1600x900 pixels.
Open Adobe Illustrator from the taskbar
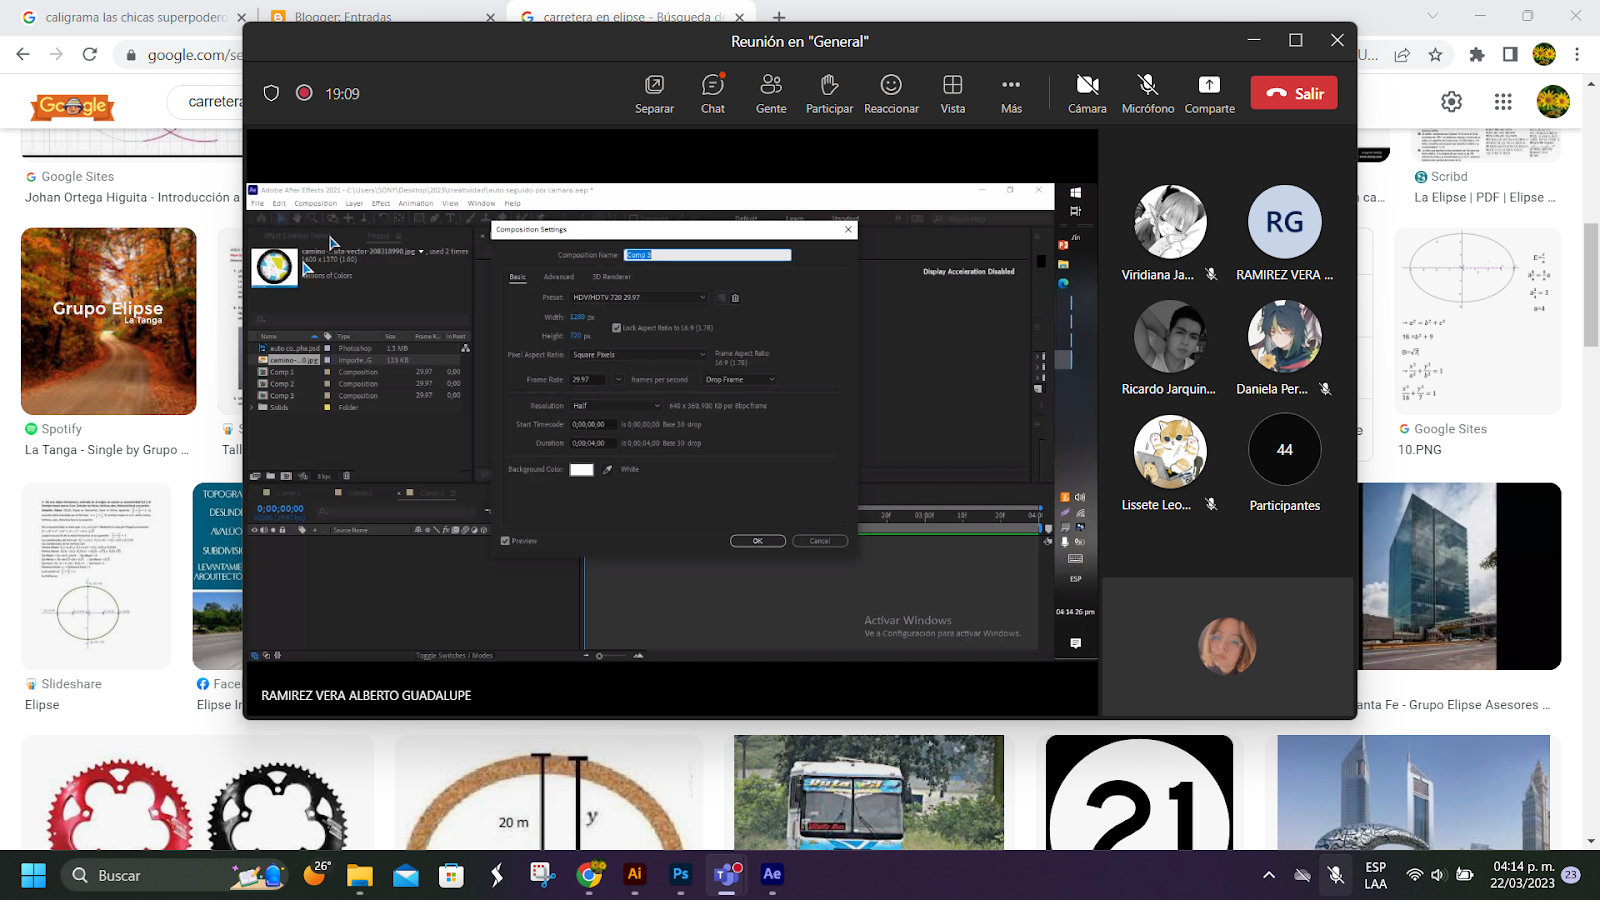[634, 874]
